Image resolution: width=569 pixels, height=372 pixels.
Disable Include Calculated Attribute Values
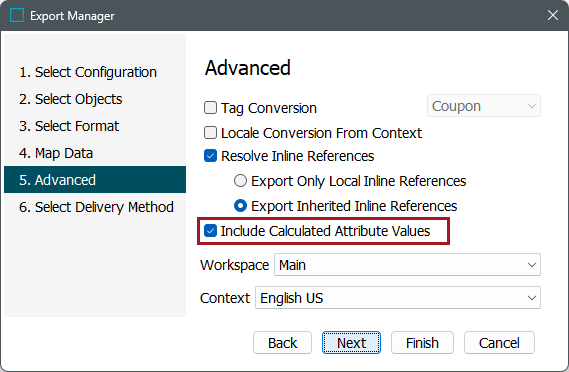[210, 231]
